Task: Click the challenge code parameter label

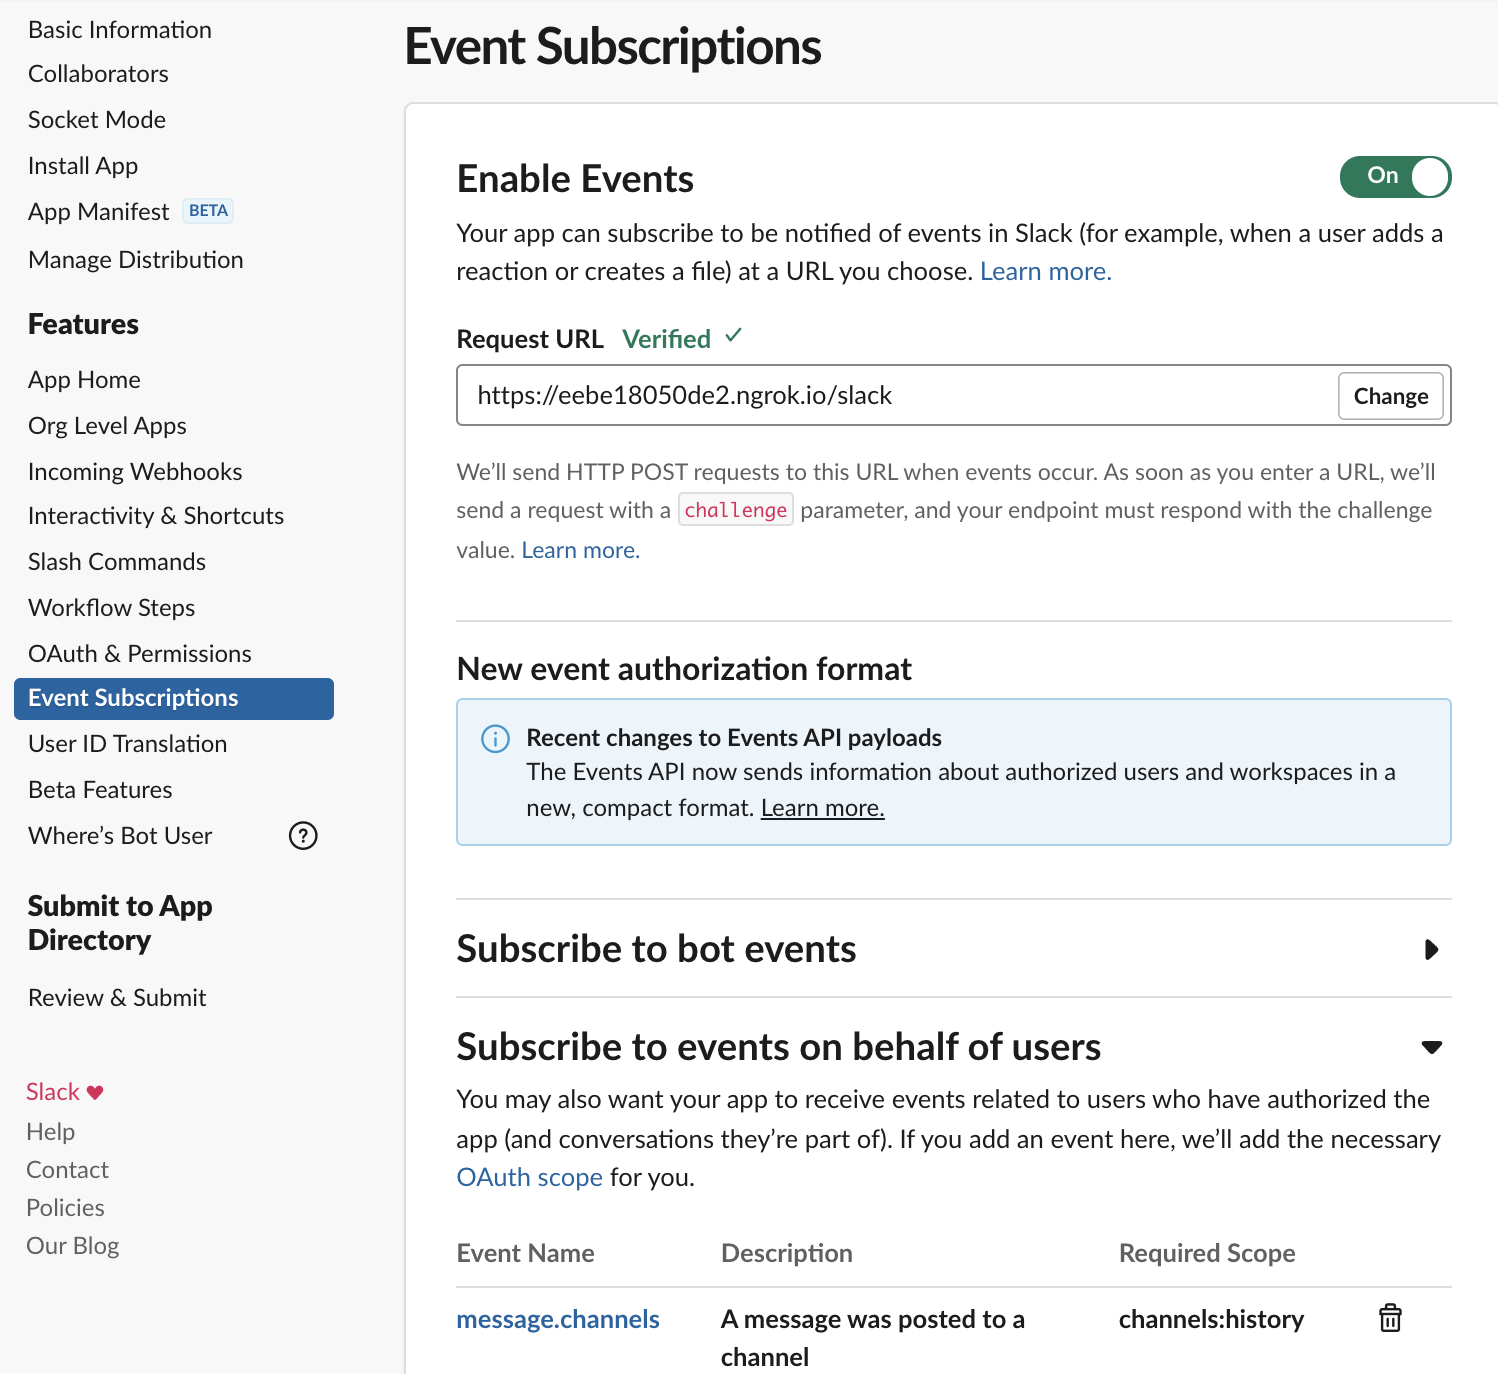Action: point(736,510)
